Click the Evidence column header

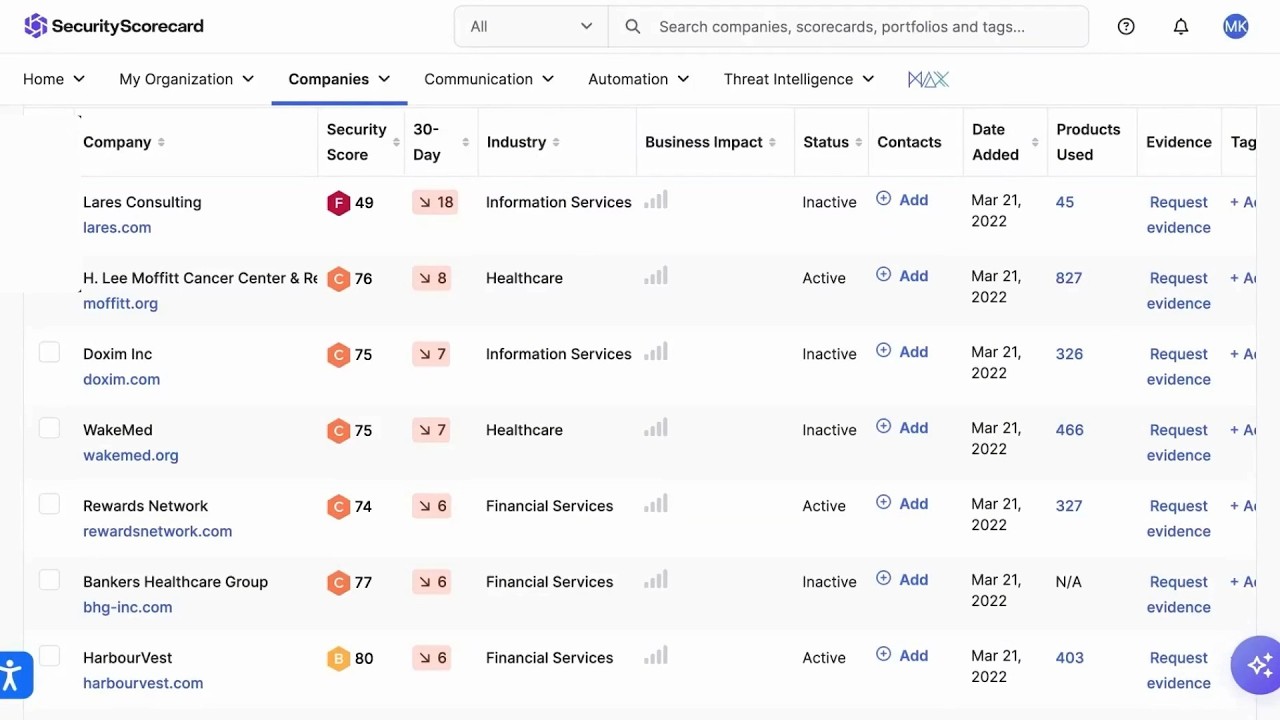(1179, 142)
